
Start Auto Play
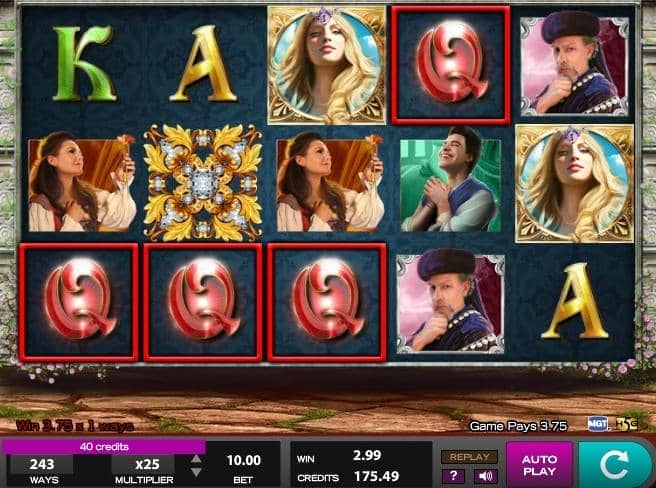click(539, 465)
